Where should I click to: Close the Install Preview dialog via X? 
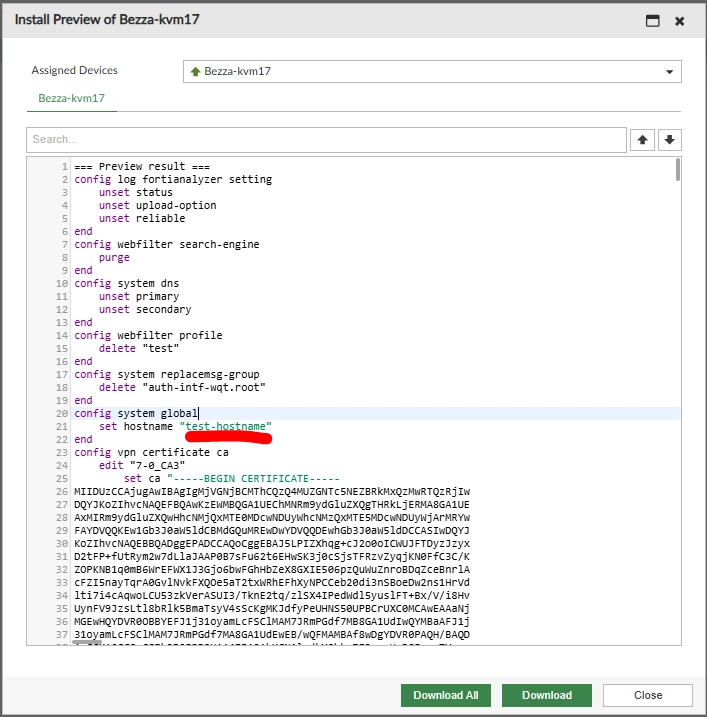680,21
